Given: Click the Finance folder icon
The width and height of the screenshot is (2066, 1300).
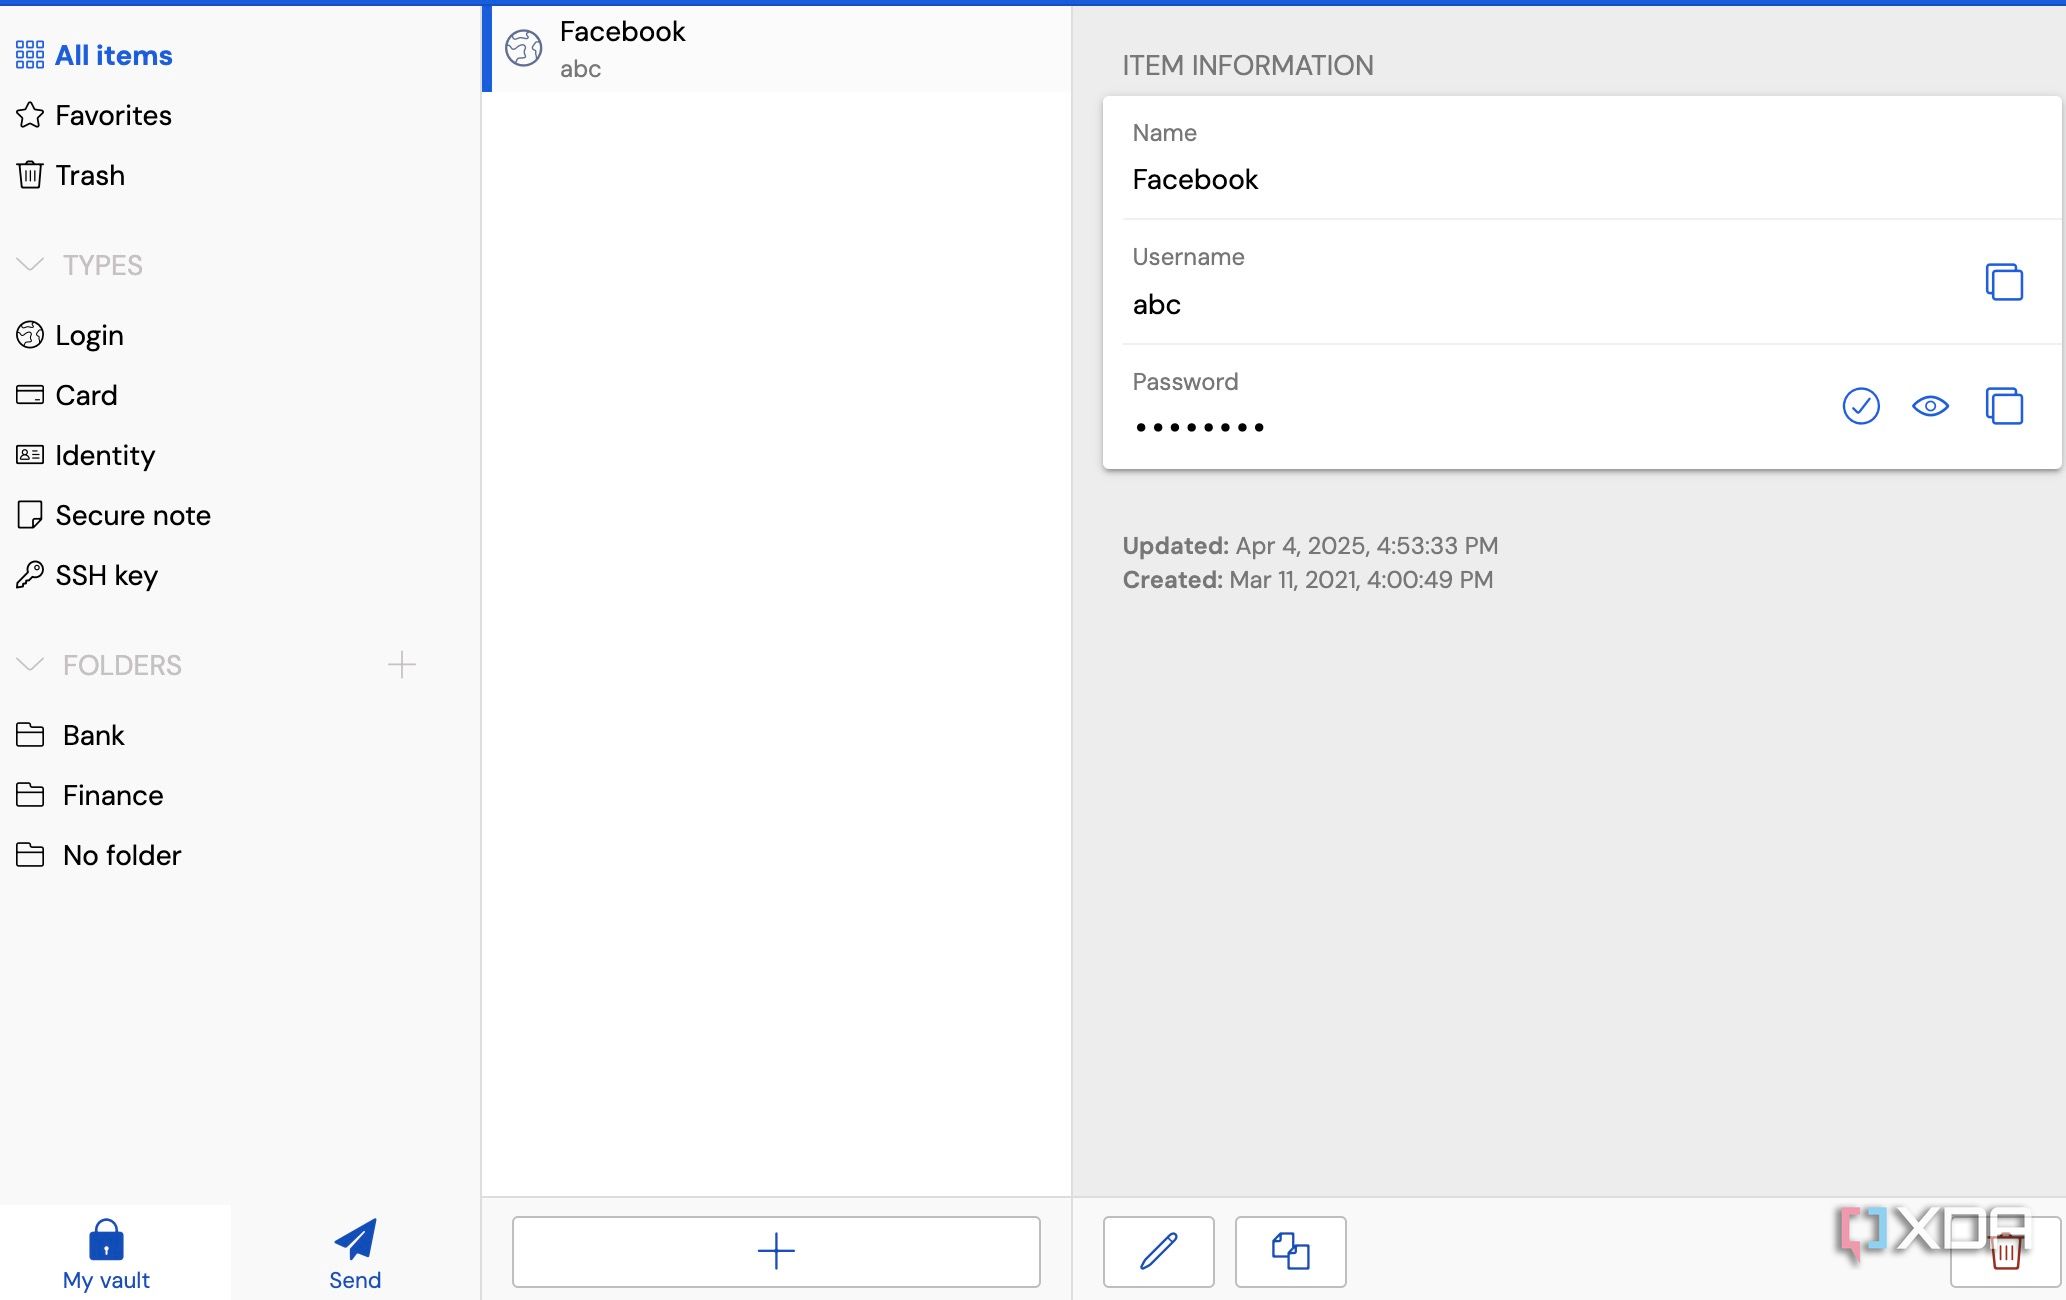Looking at the screenshot, I should (30, 795).
